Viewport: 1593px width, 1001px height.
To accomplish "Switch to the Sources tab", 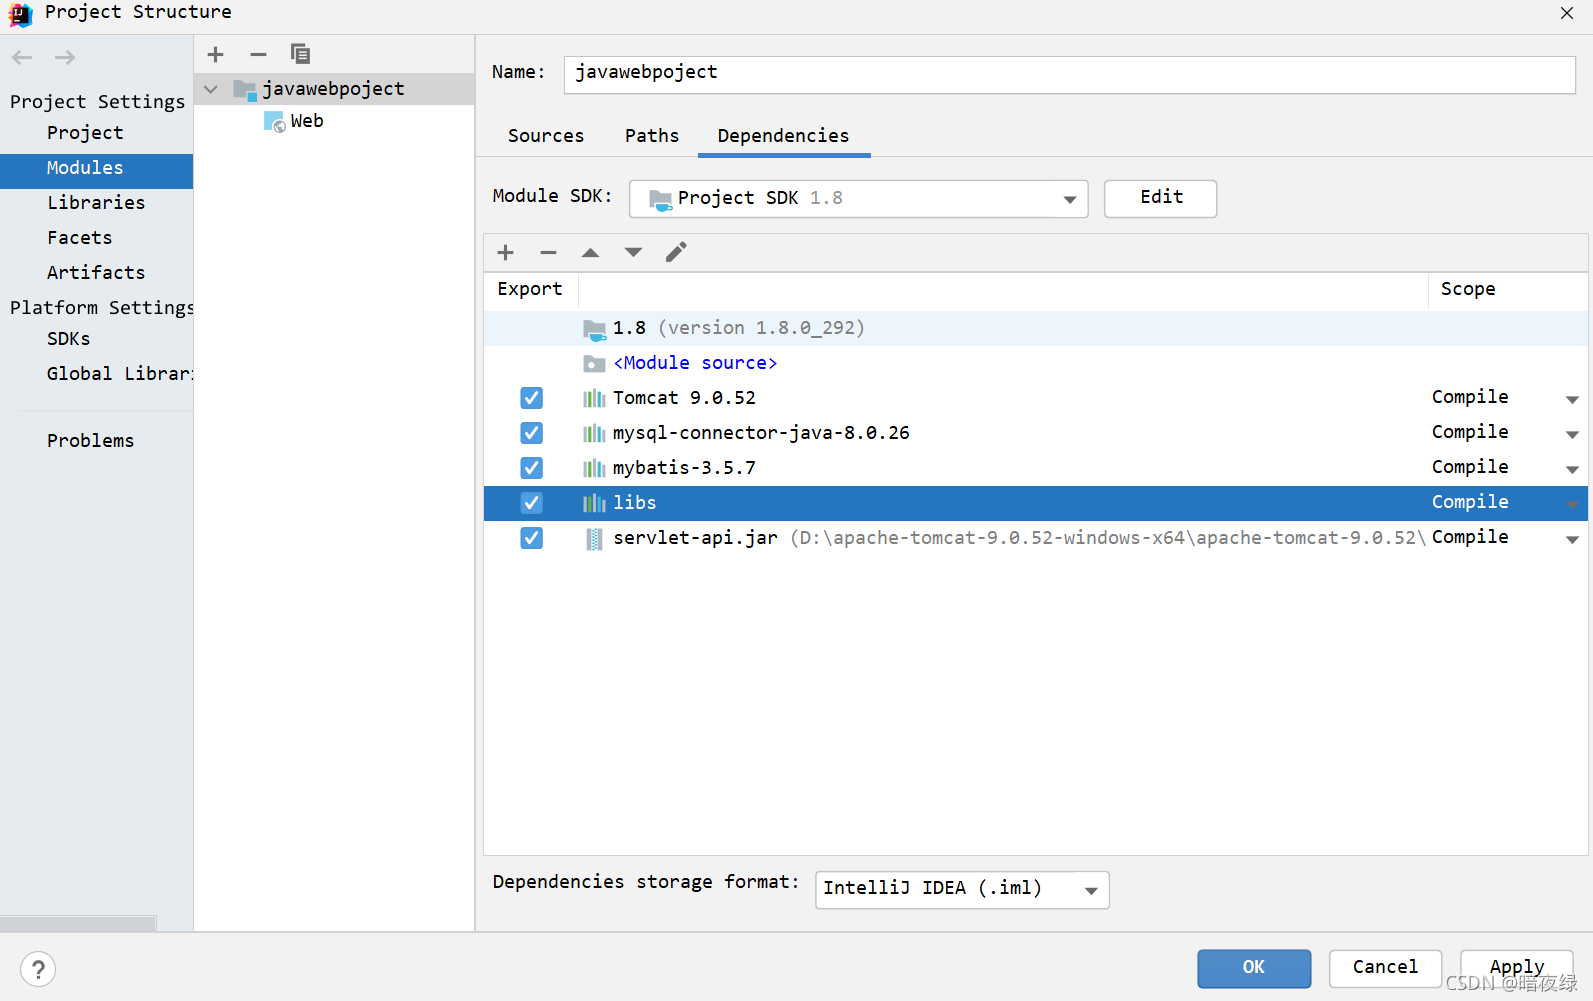I will 546,136.
